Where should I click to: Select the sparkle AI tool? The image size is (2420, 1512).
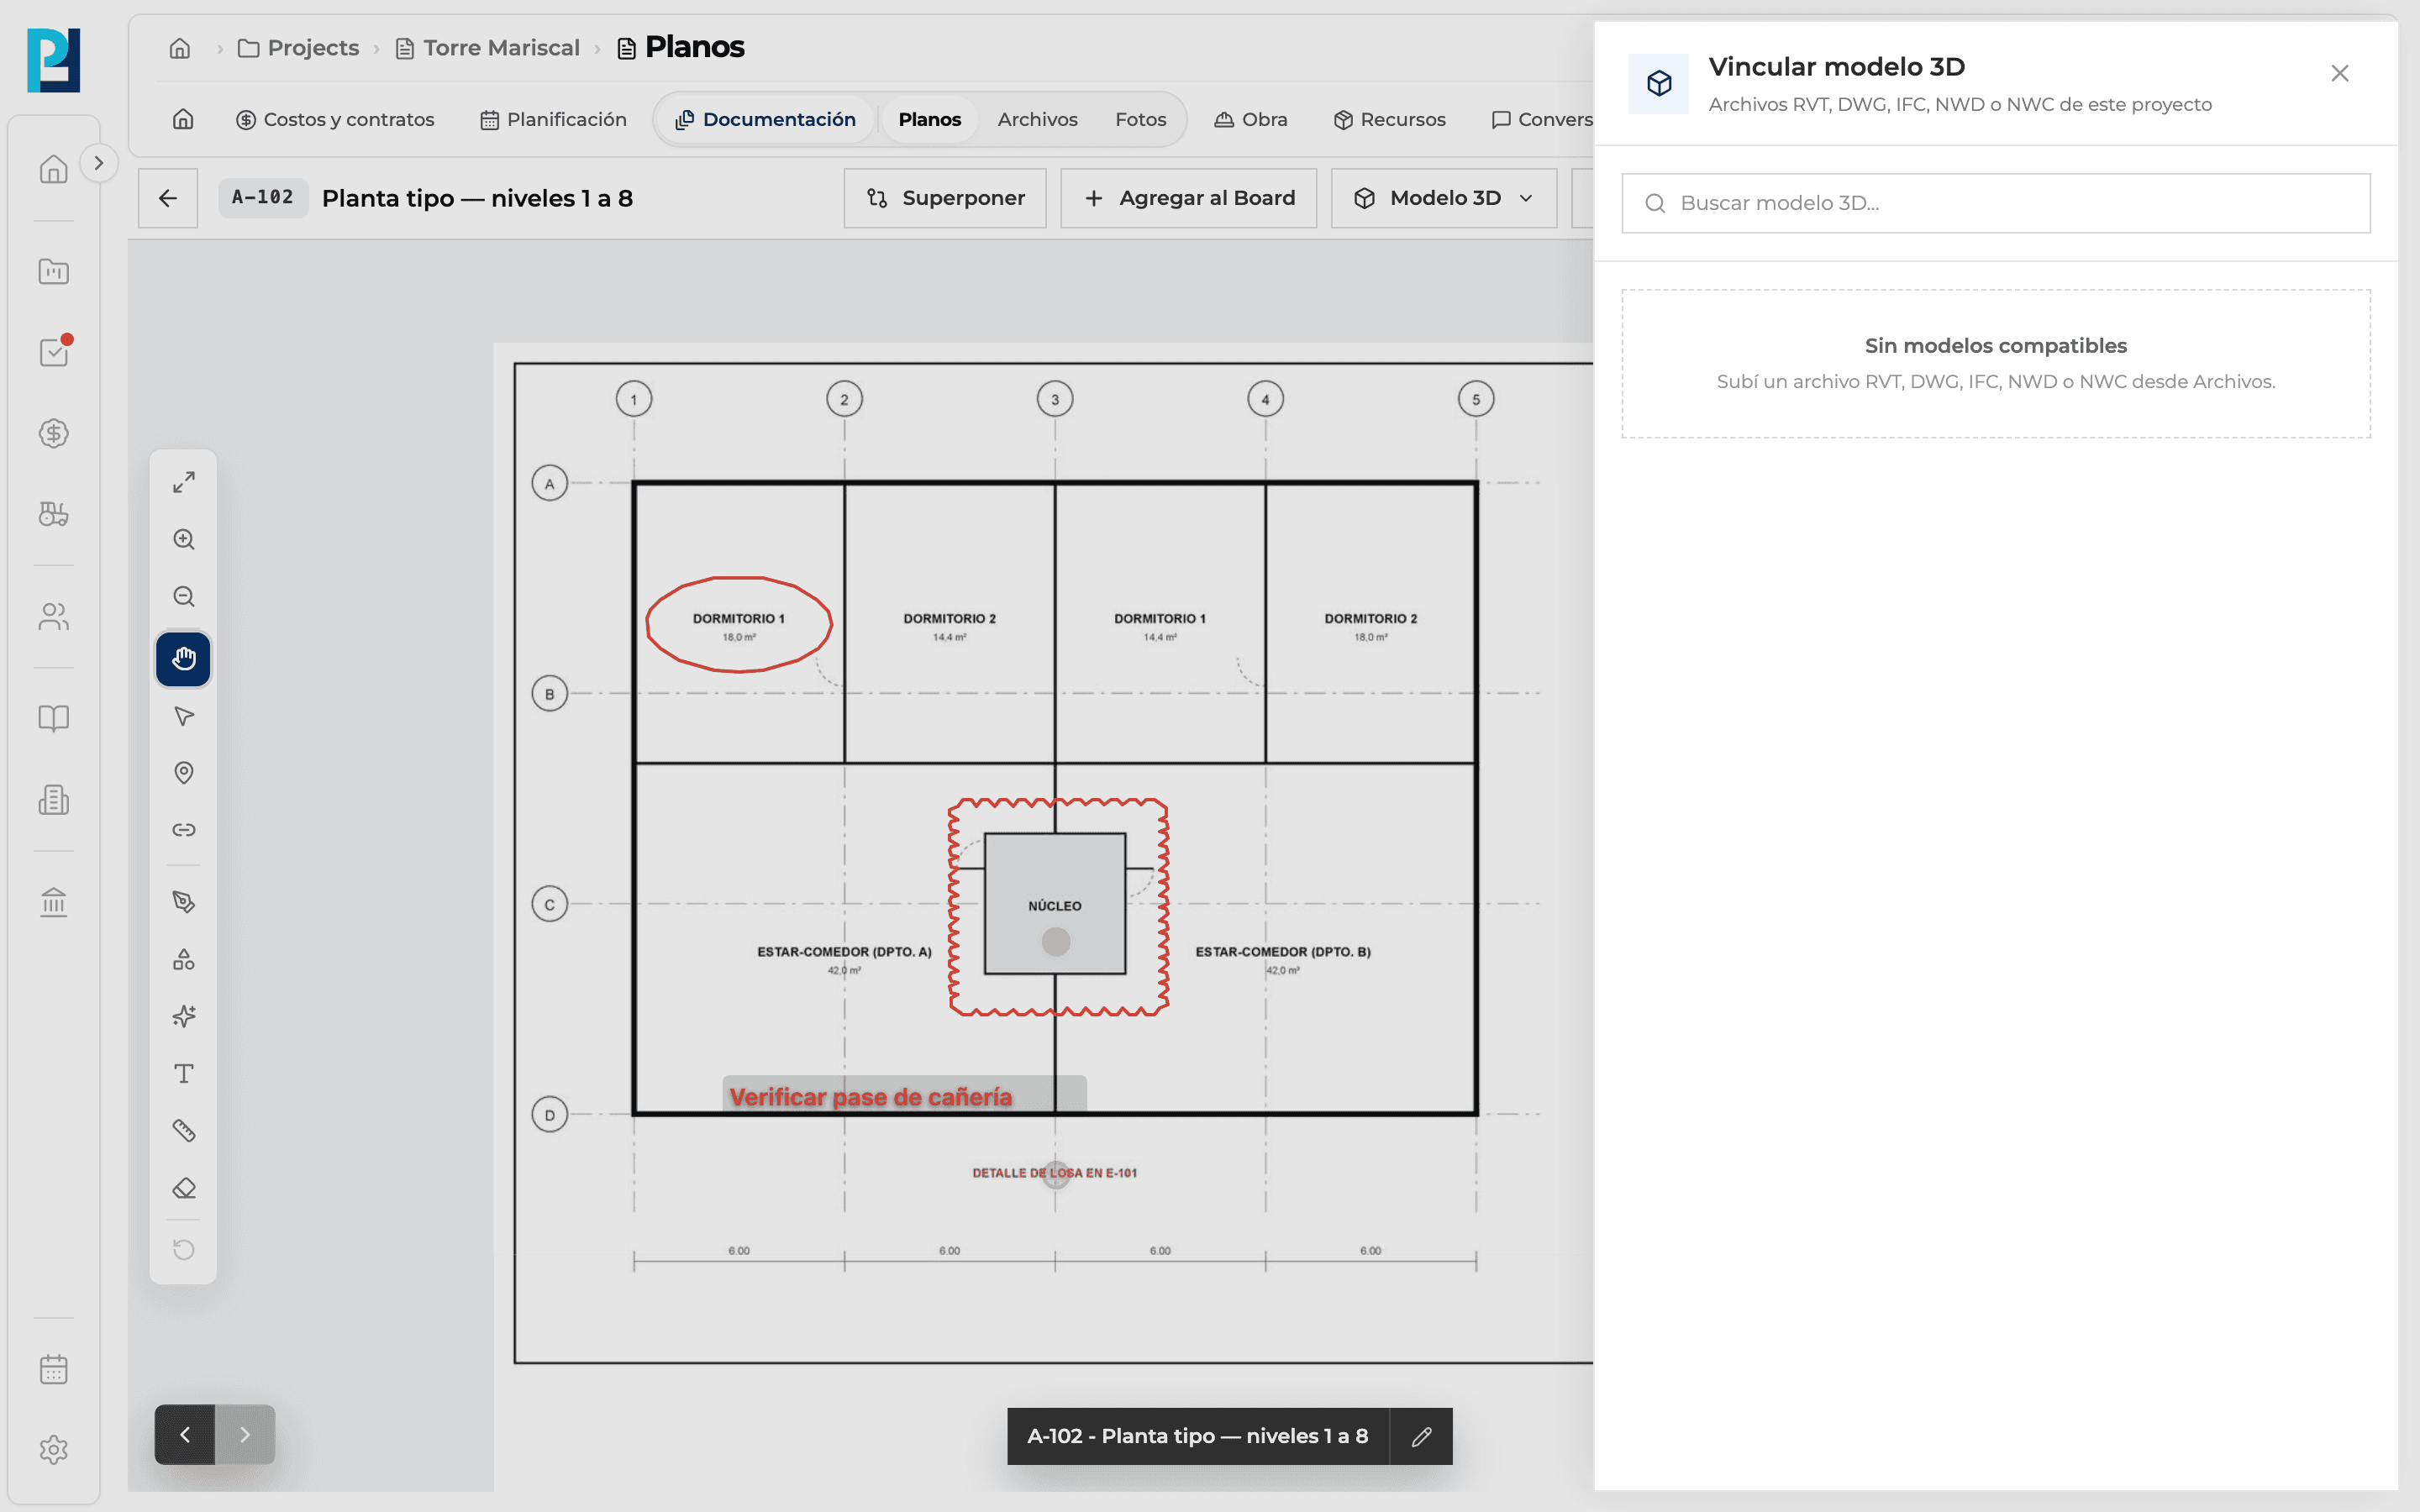pos(183,1016)
